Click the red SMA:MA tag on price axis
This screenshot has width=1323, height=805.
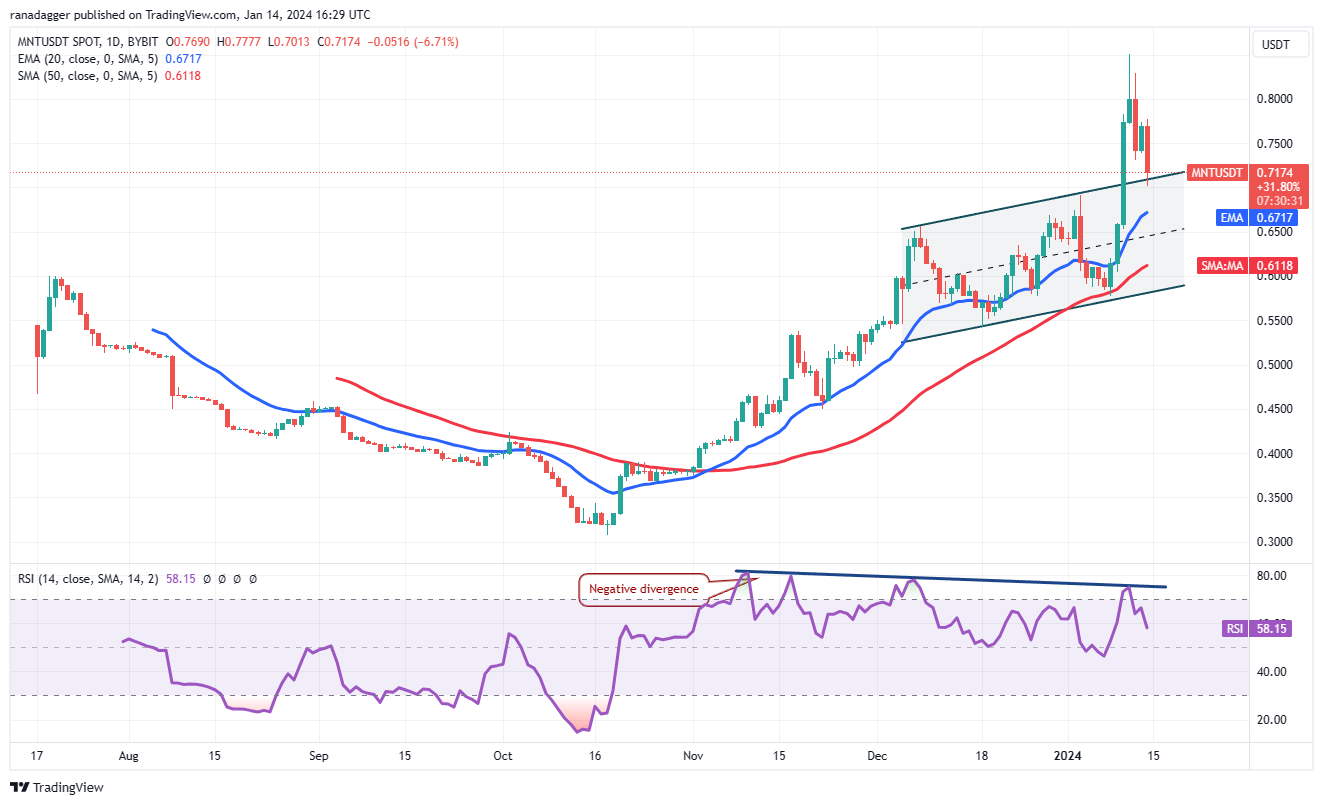coord(1221,265)
